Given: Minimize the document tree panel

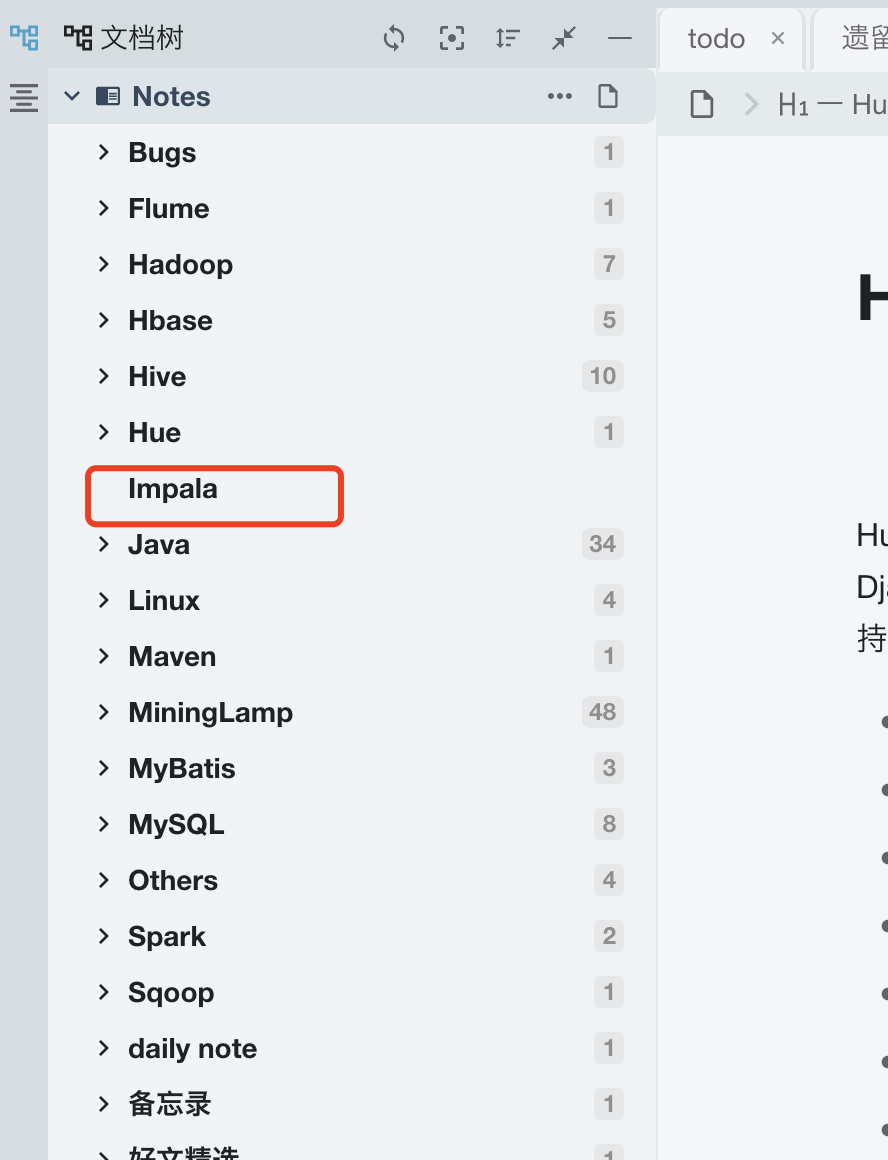Looking at the screenshot, I should (620, 39).
